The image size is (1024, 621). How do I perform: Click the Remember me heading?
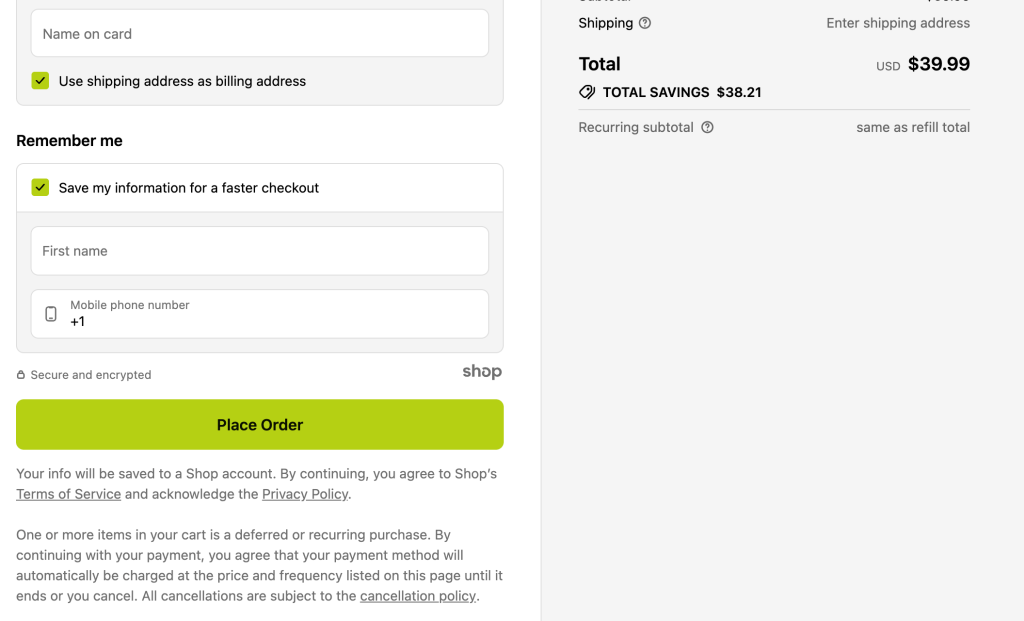(x=69, y=141)
